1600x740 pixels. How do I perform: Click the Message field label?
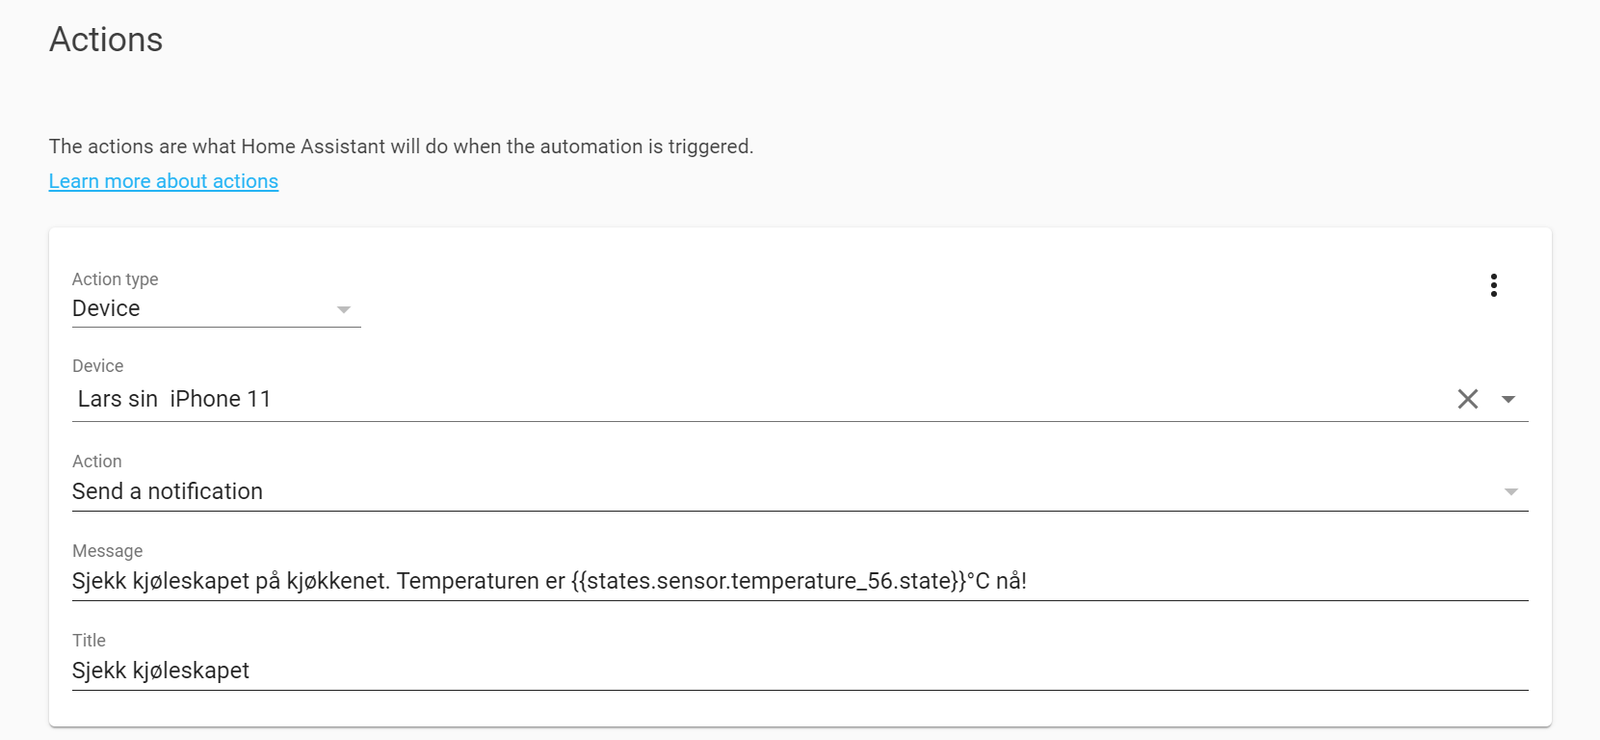[x=107, y=551]
